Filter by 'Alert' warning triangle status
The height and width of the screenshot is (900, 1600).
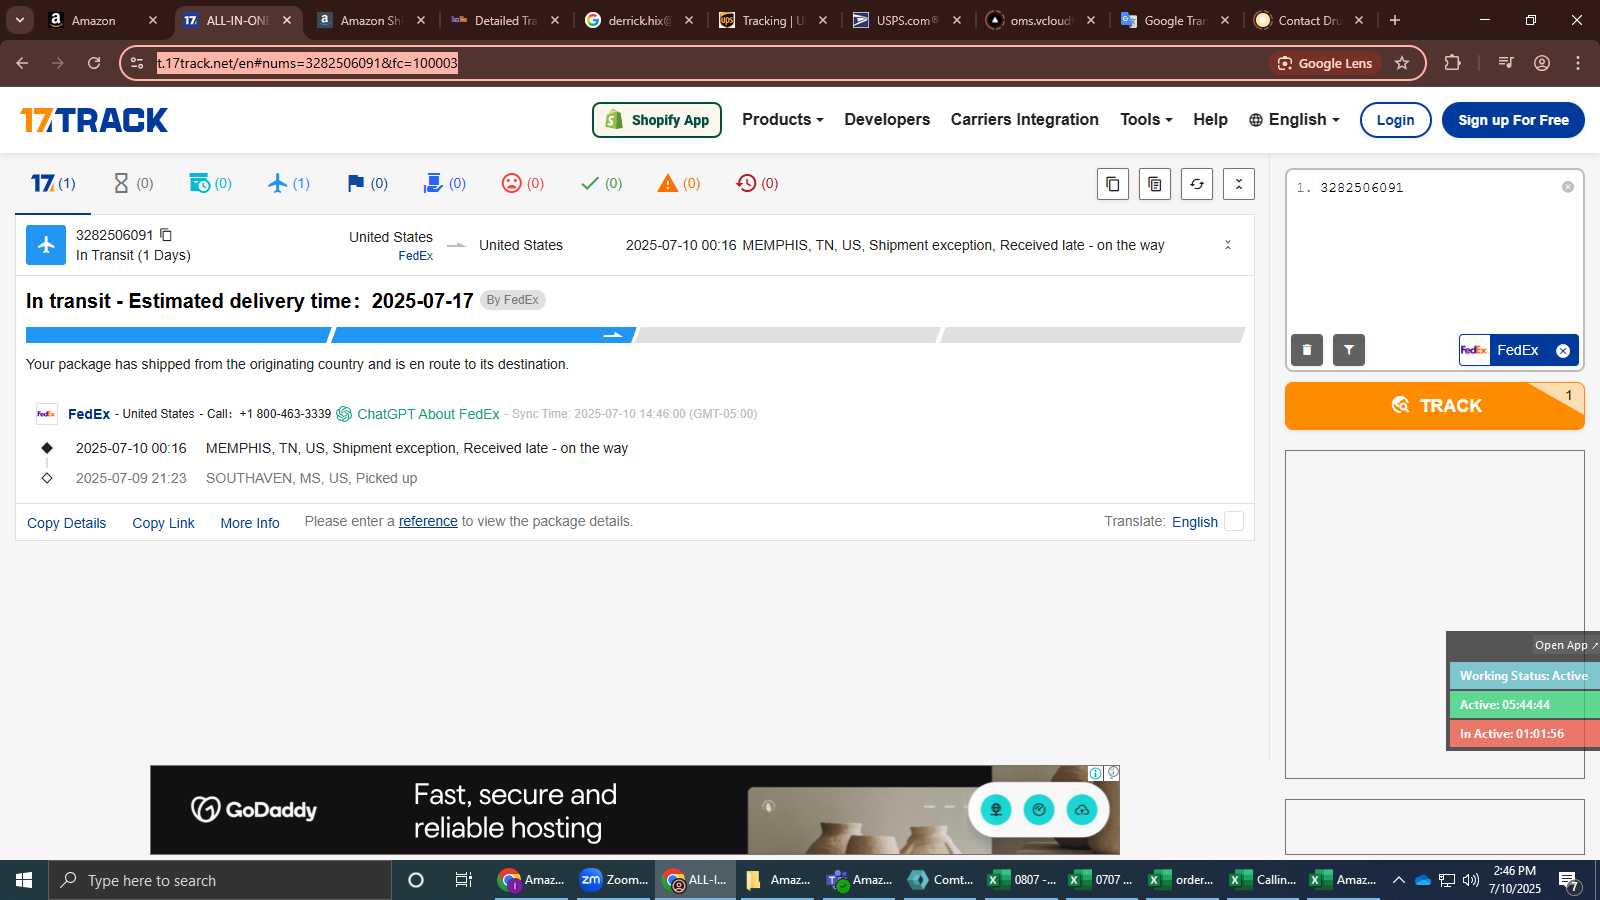pos(679,184)
